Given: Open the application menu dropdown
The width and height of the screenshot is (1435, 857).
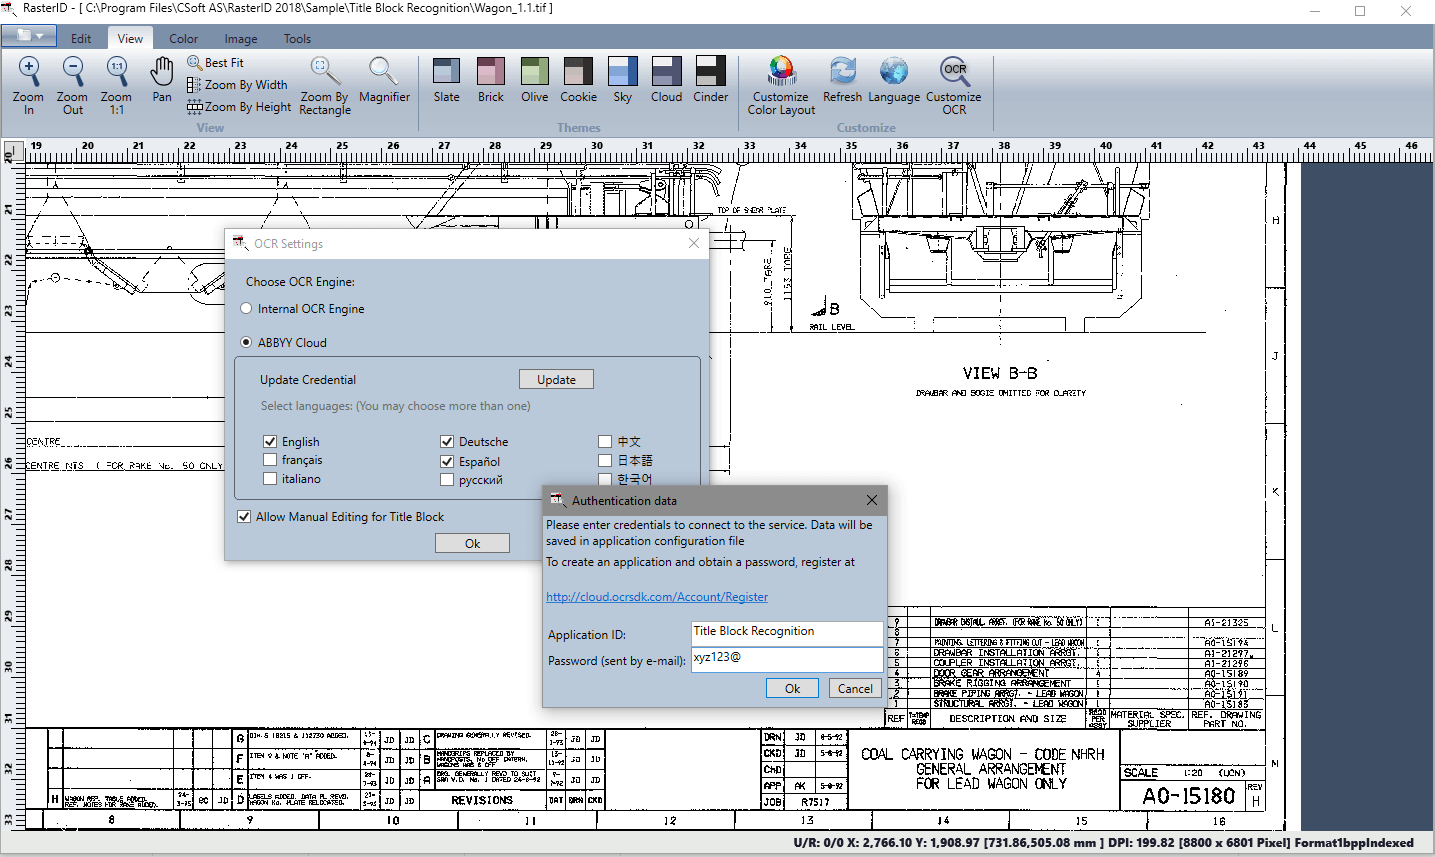Looking at the screenshot, I should (x=29, y=37).
